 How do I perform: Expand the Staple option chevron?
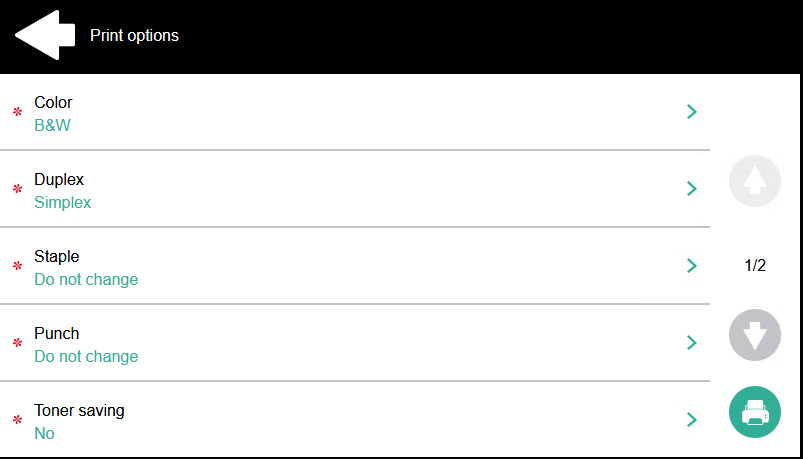[691, 266]
